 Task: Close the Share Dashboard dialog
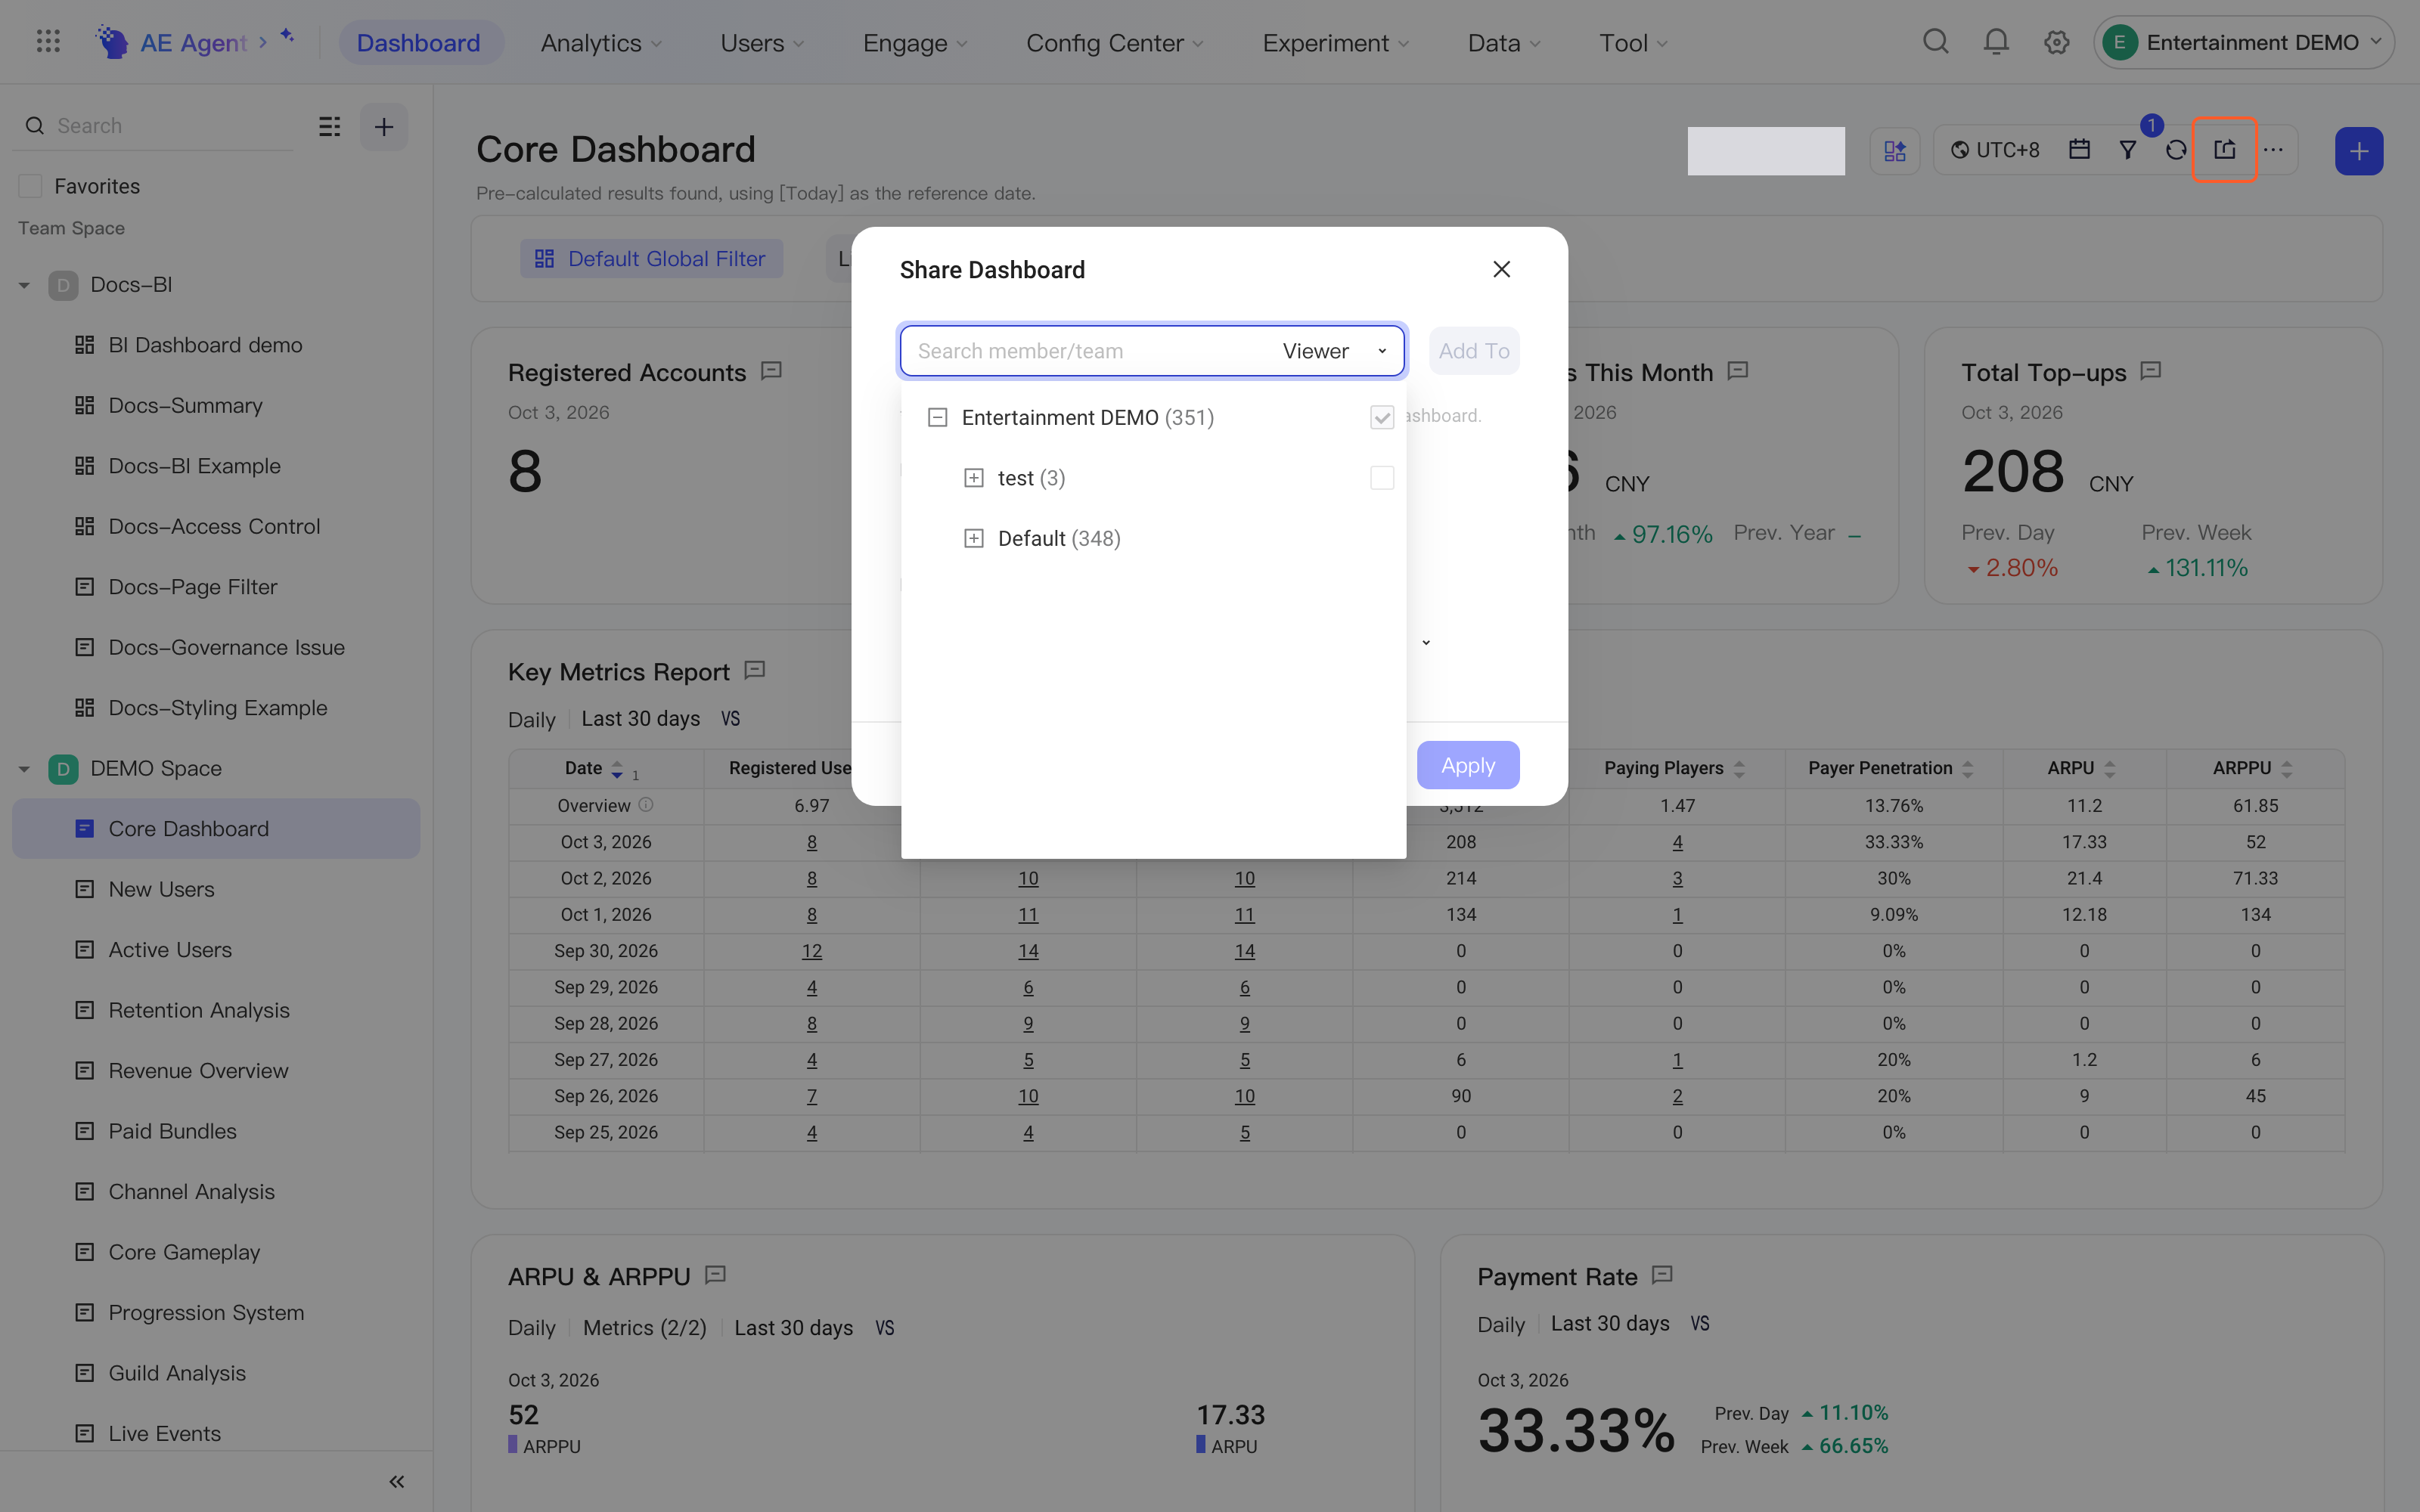pos(1501,269)
